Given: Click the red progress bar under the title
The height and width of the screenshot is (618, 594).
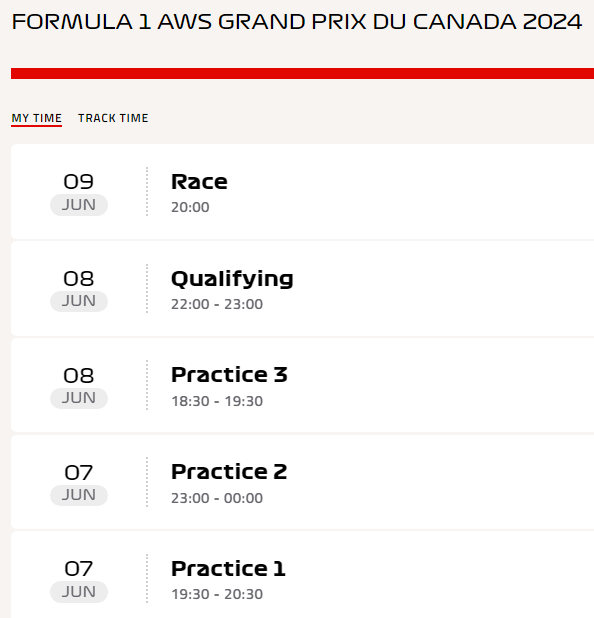Looking at the screenshot, I should point(302,73).
